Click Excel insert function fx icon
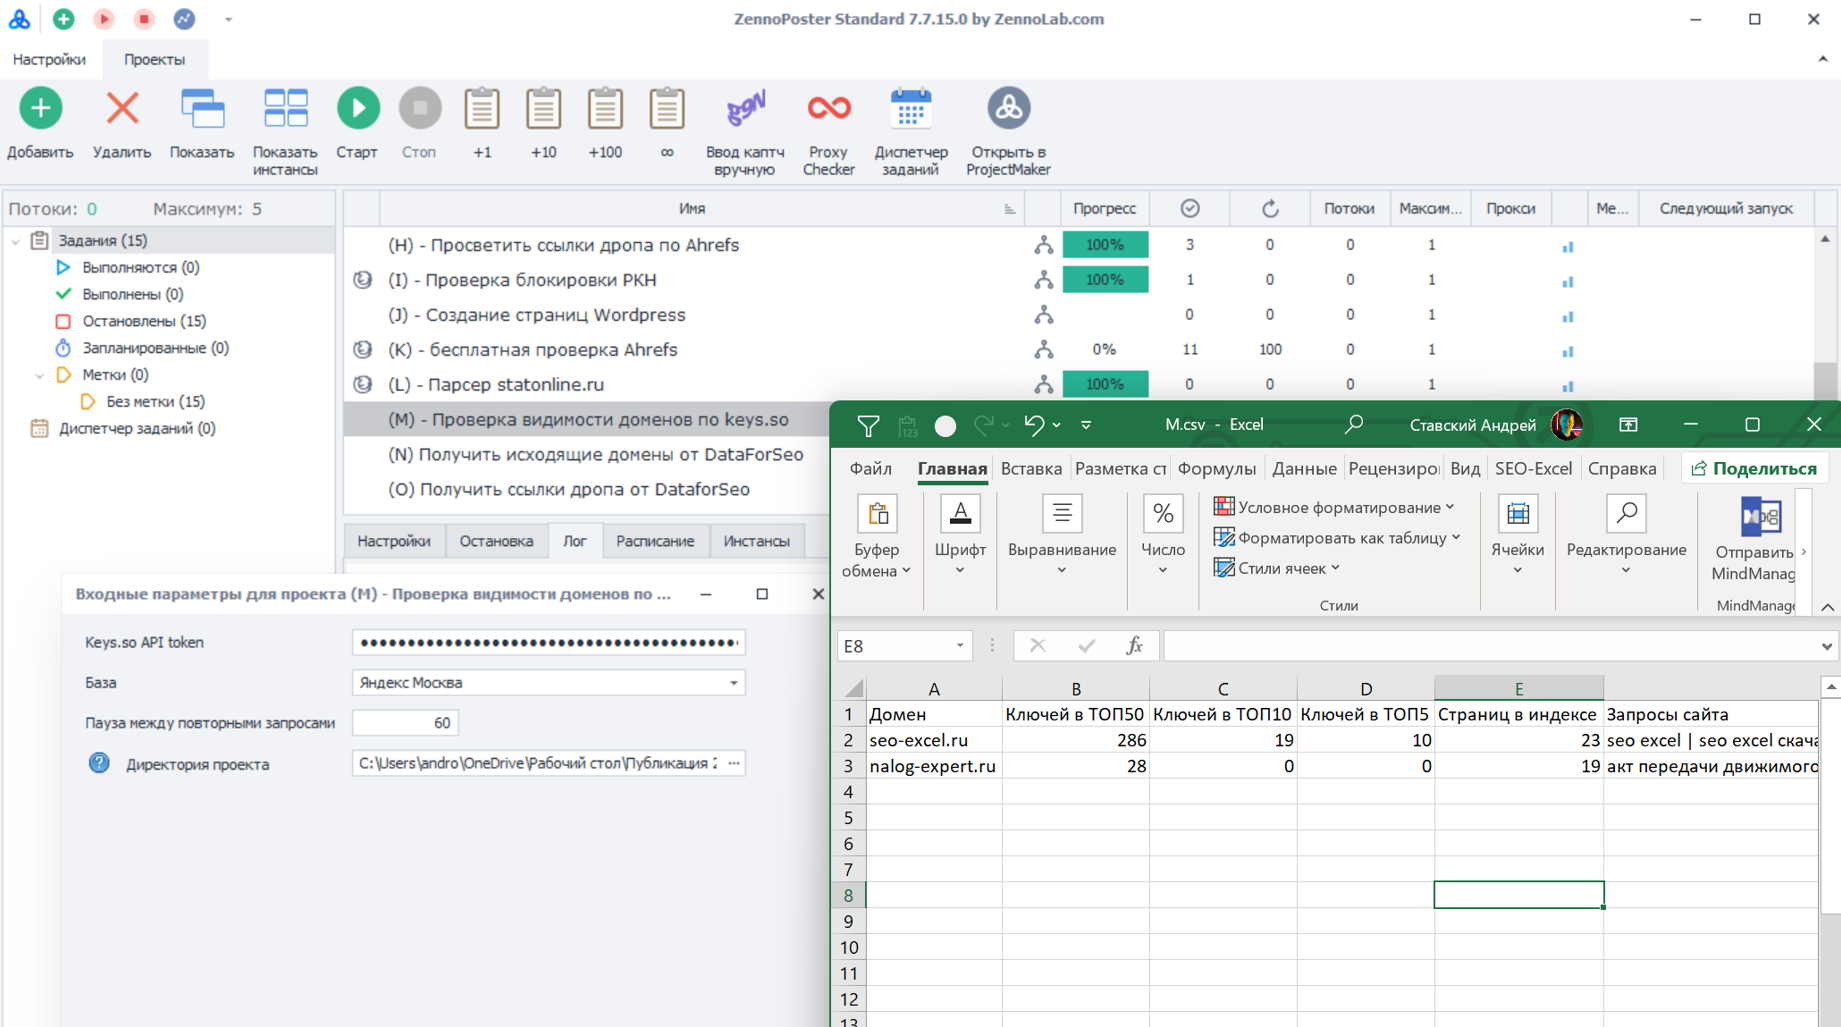 1134,646
